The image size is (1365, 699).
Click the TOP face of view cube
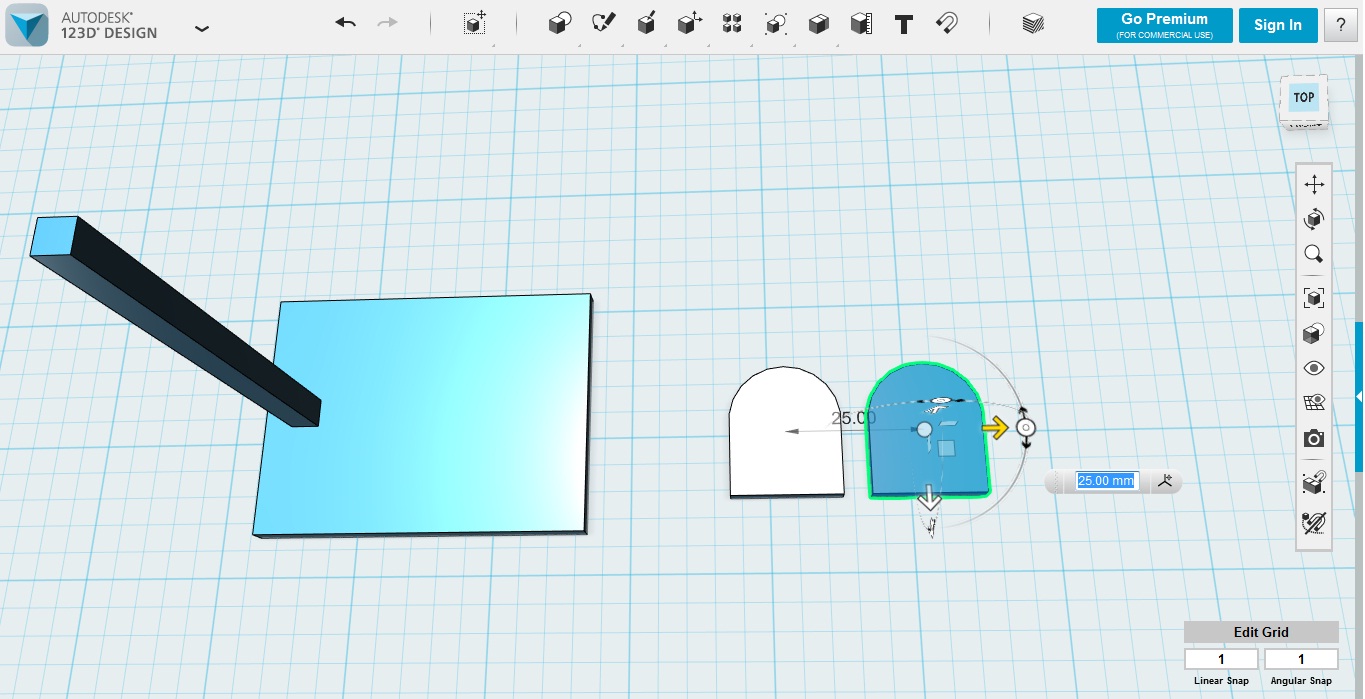point(1303,98)
